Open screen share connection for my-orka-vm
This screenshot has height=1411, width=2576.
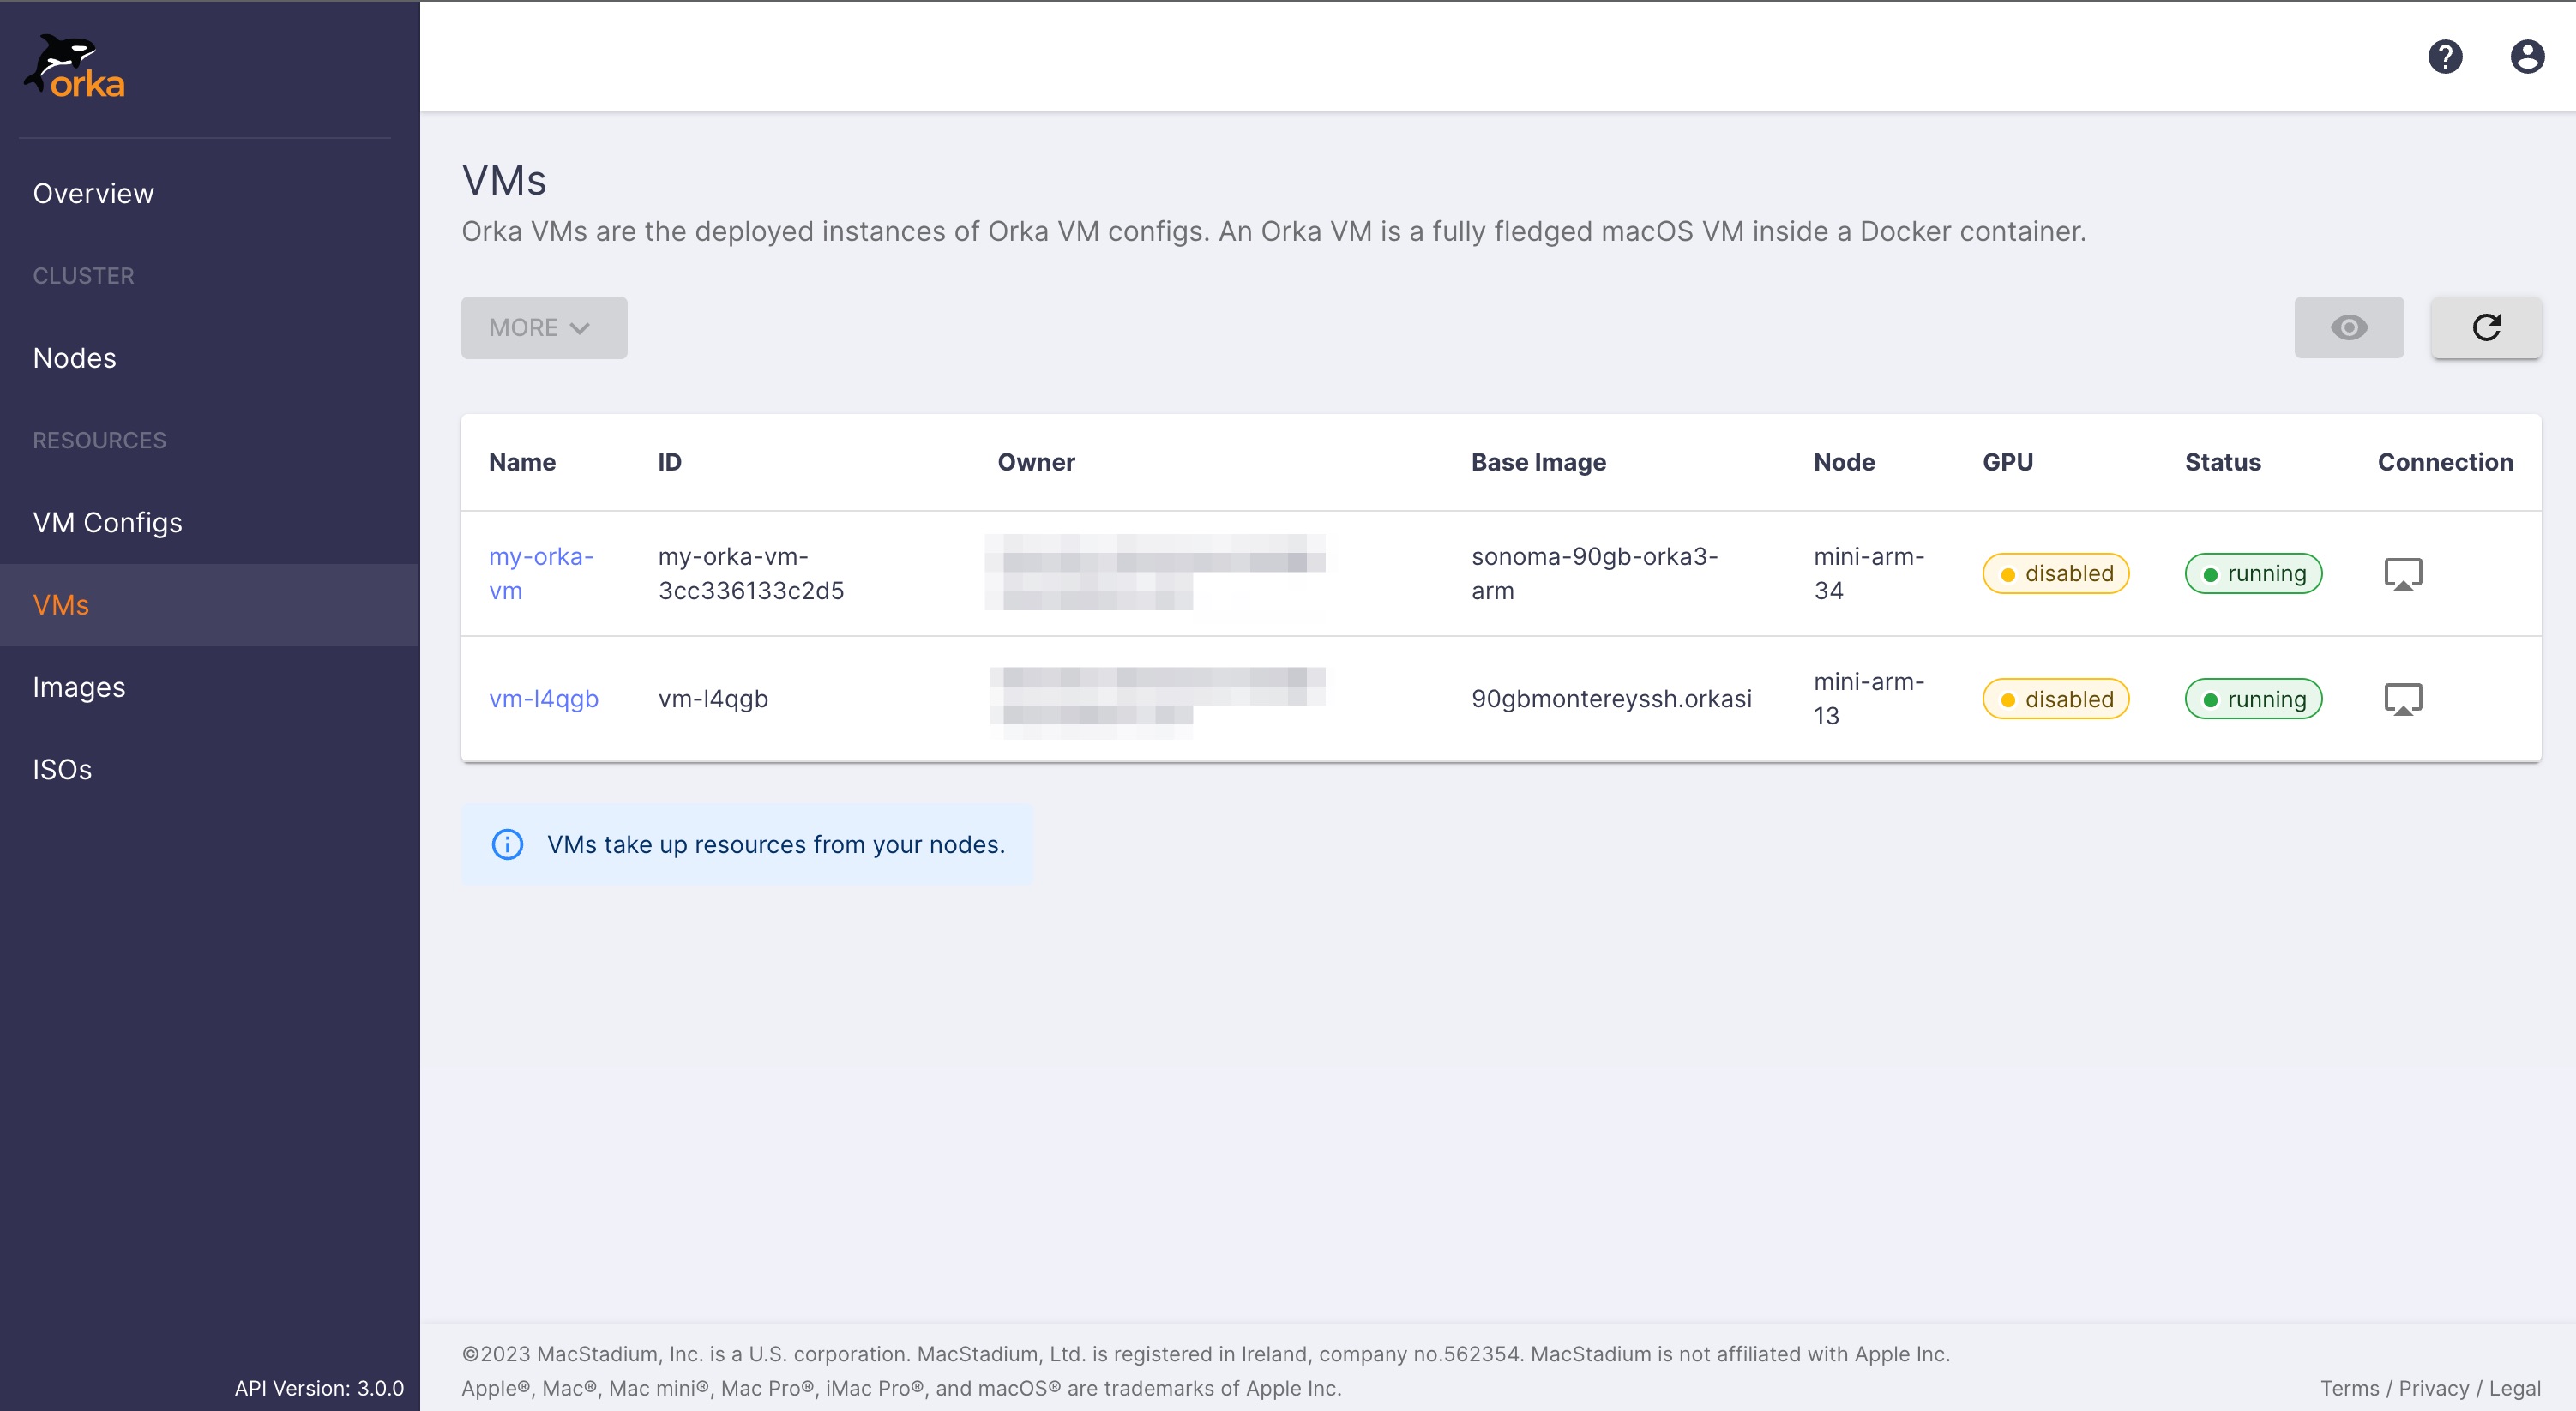pyautogui.click(x=2402, y=574)
